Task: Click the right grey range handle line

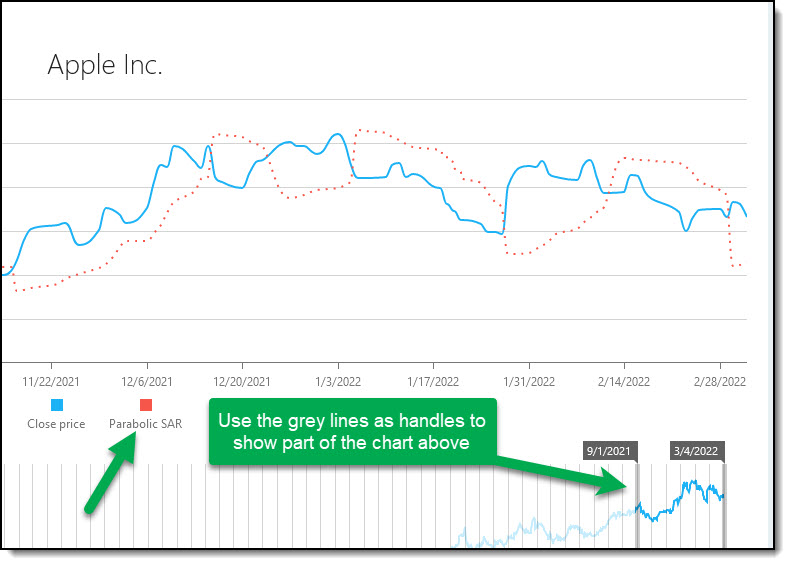Action: coord(725,505)
